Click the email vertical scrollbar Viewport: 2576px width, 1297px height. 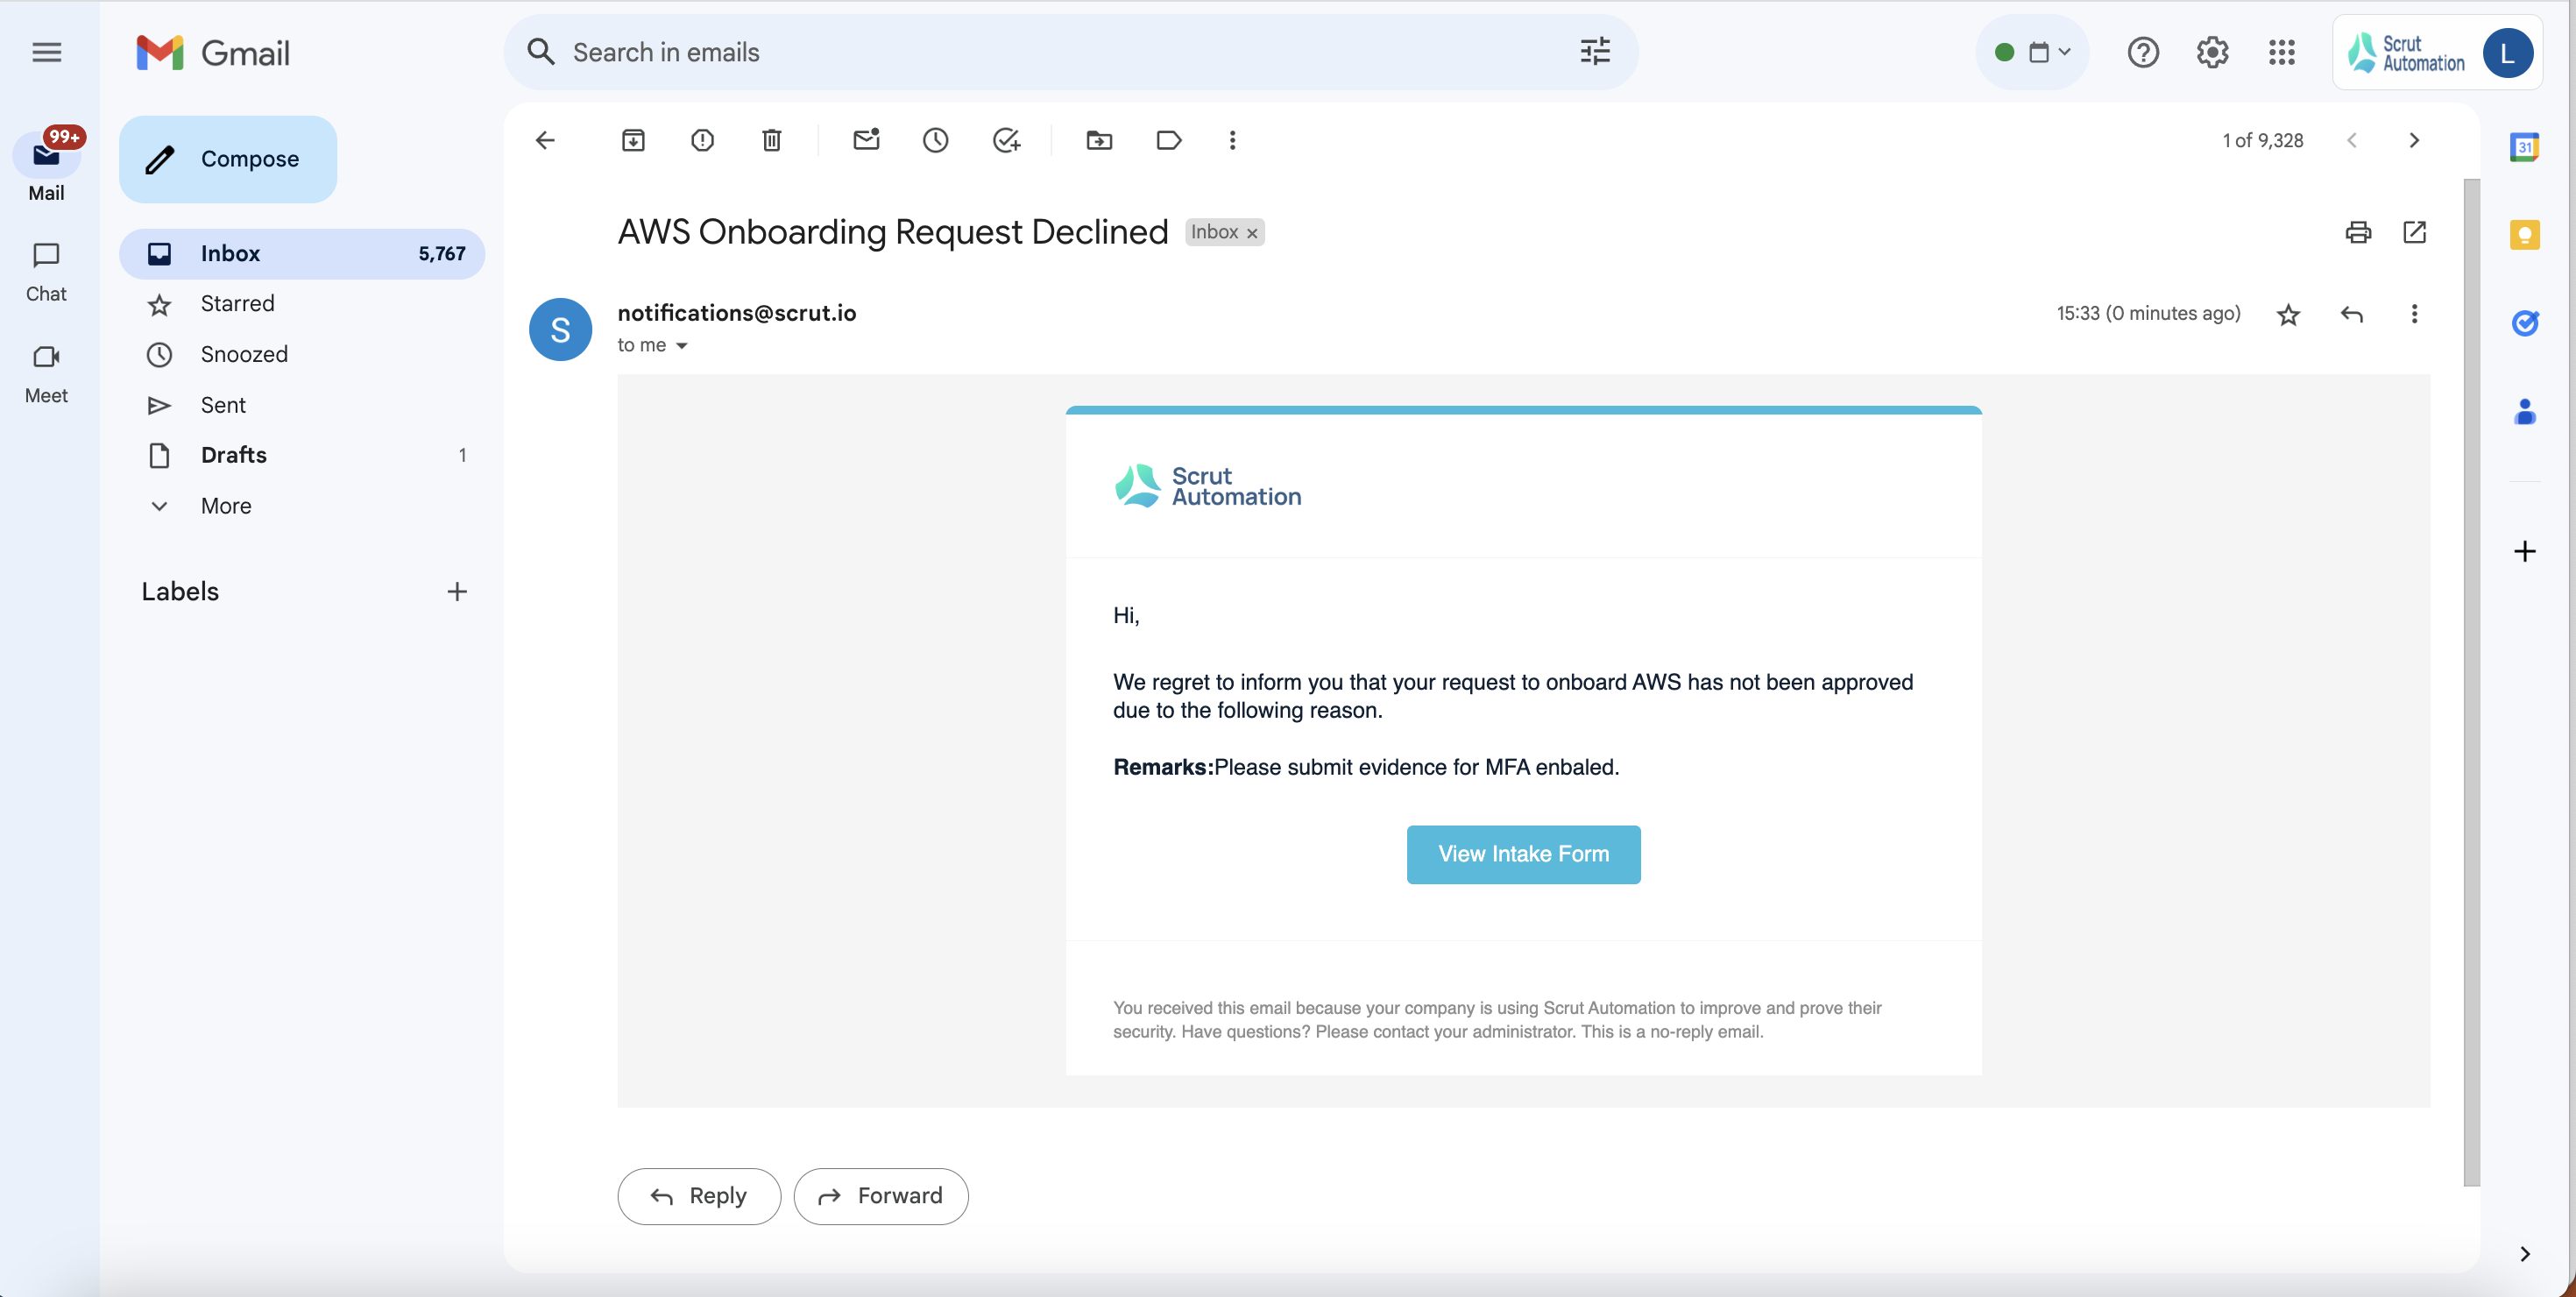pos(2471,682)
